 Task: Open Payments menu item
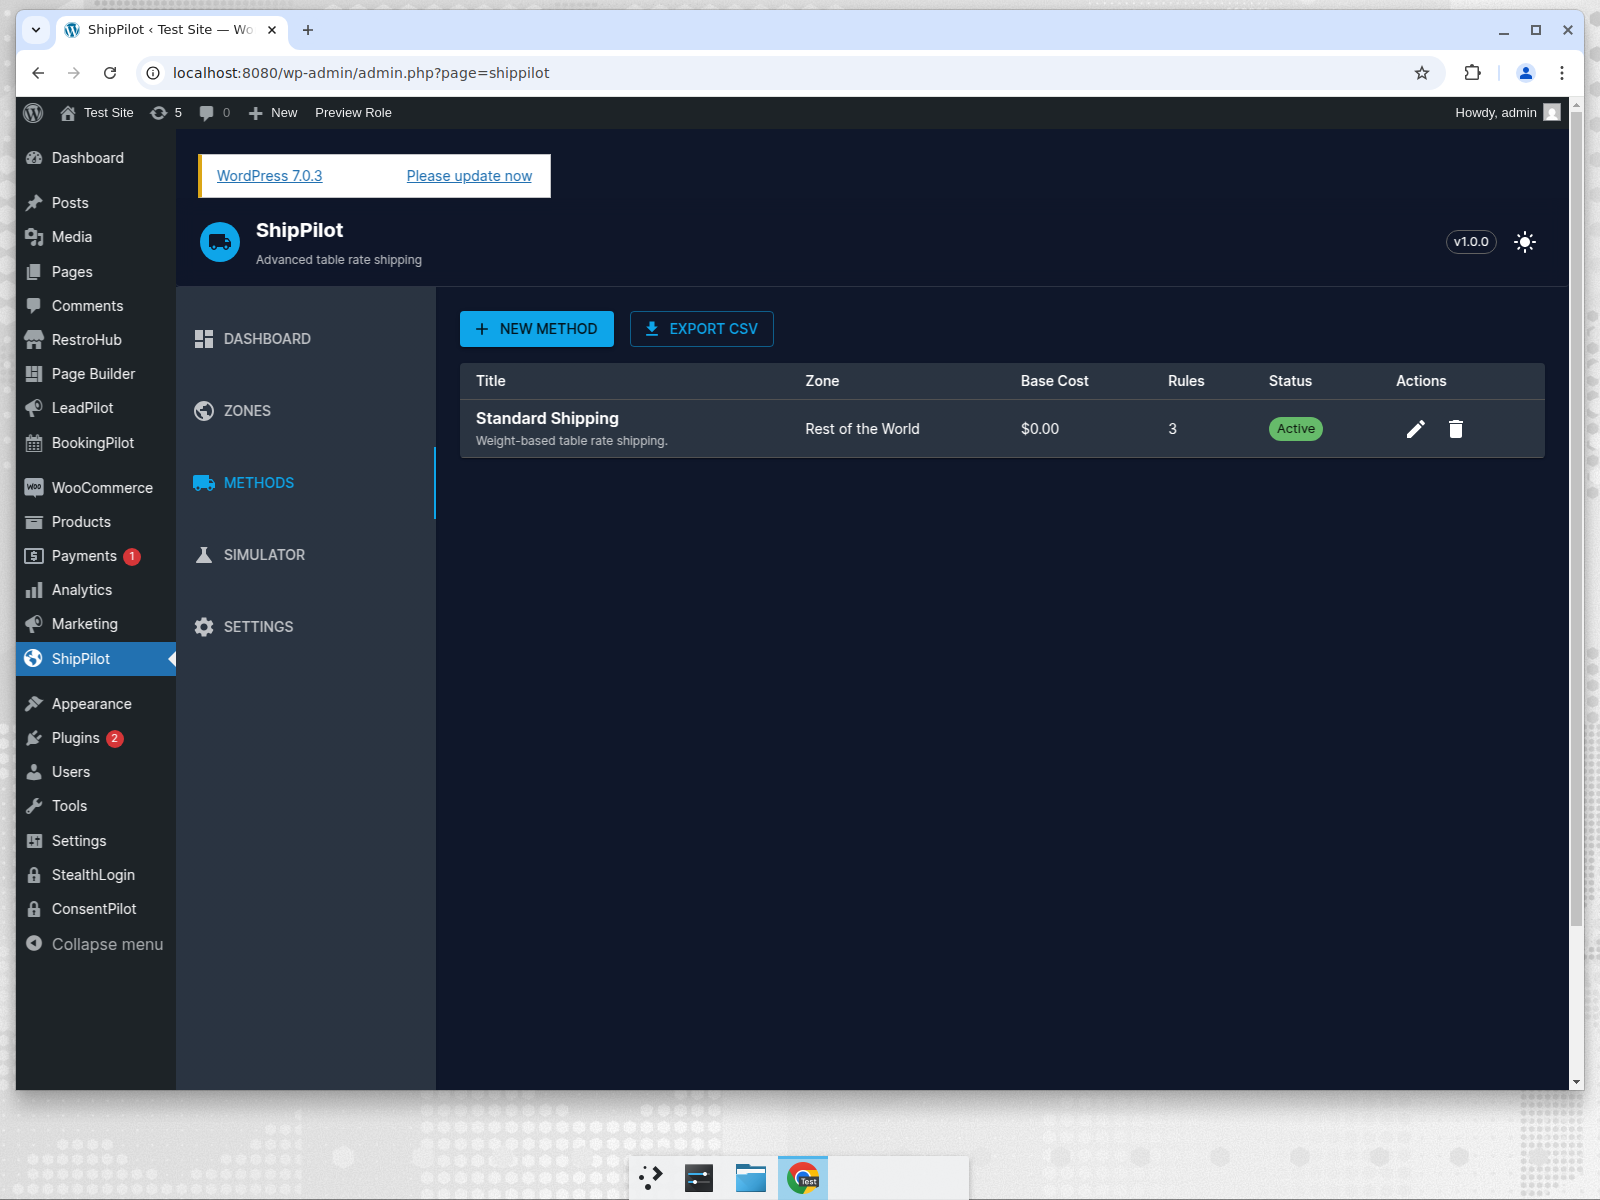[x=96, y=556]
